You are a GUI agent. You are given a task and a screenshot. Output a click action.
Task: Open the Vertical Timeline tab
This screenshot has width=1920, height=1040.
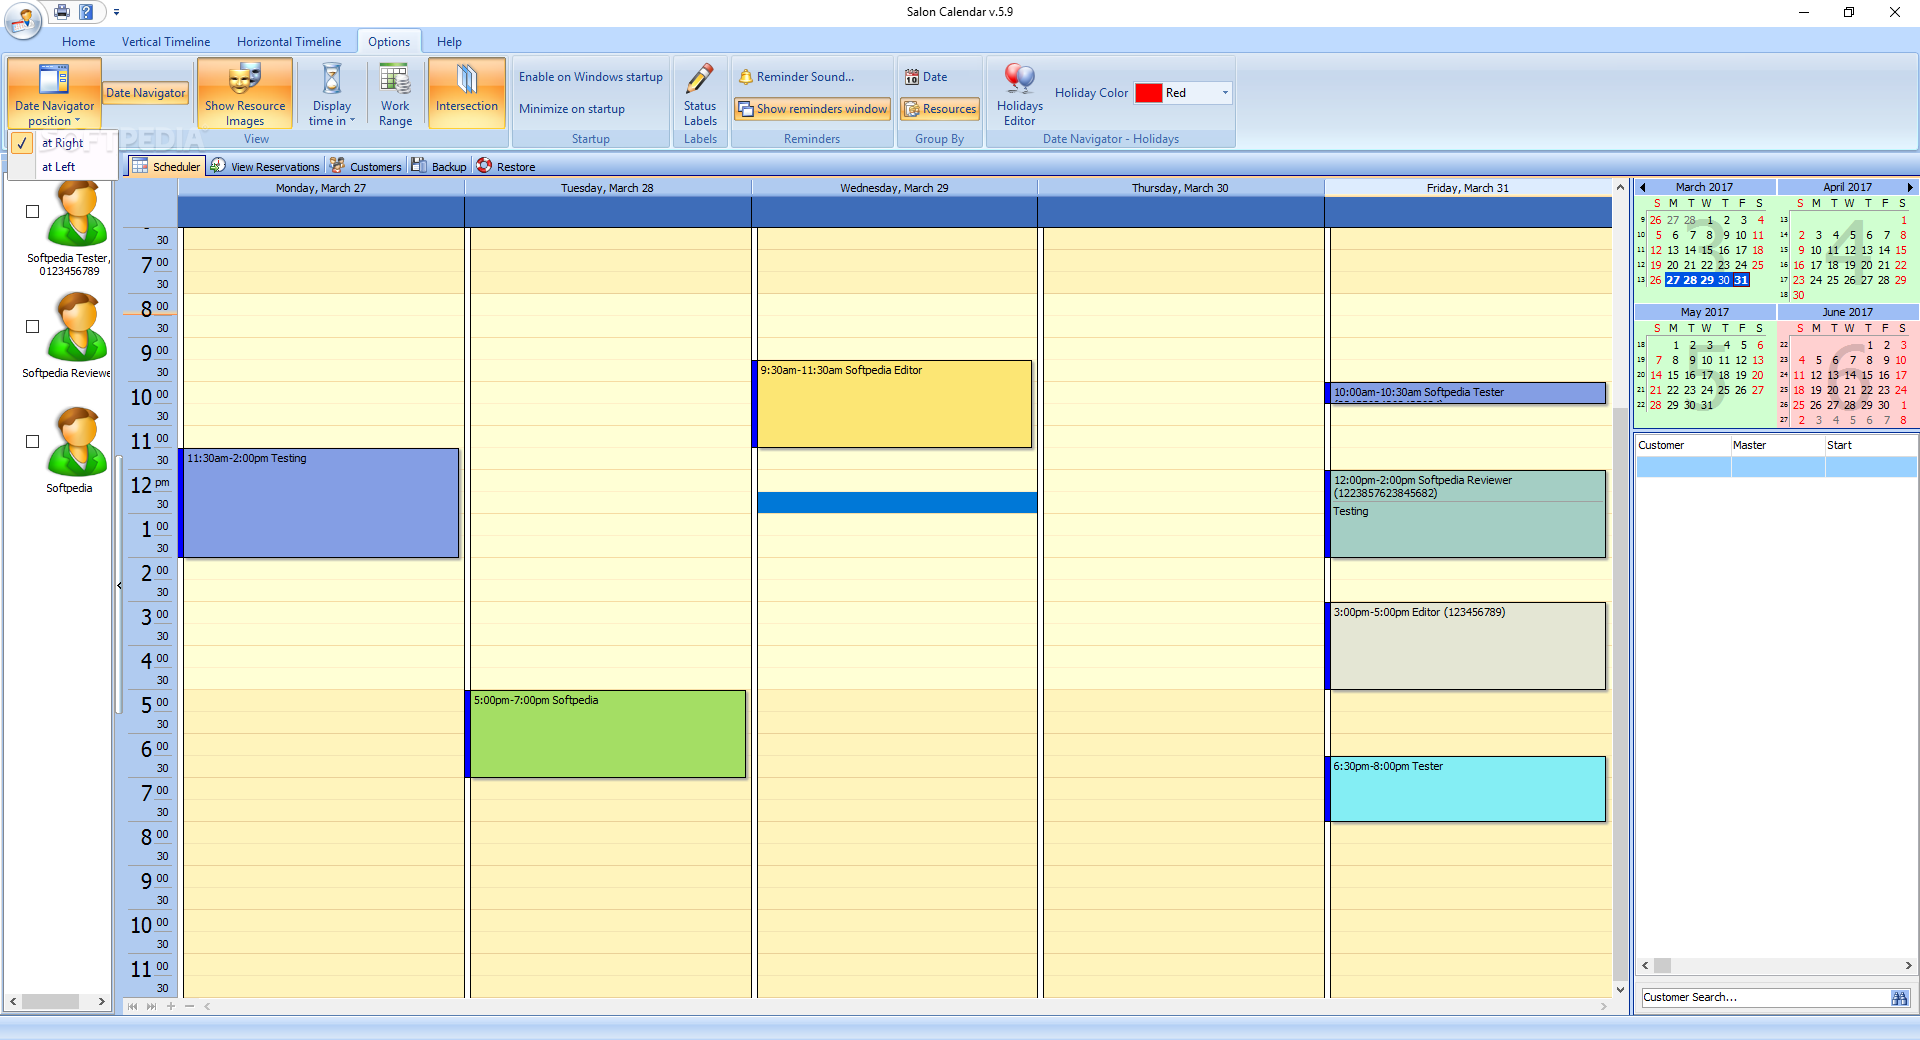click(166, 42)
